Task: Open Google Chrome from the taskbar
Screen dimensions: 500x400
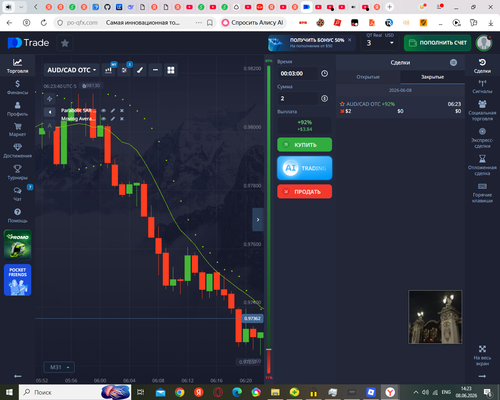Action: coord(180,392)
